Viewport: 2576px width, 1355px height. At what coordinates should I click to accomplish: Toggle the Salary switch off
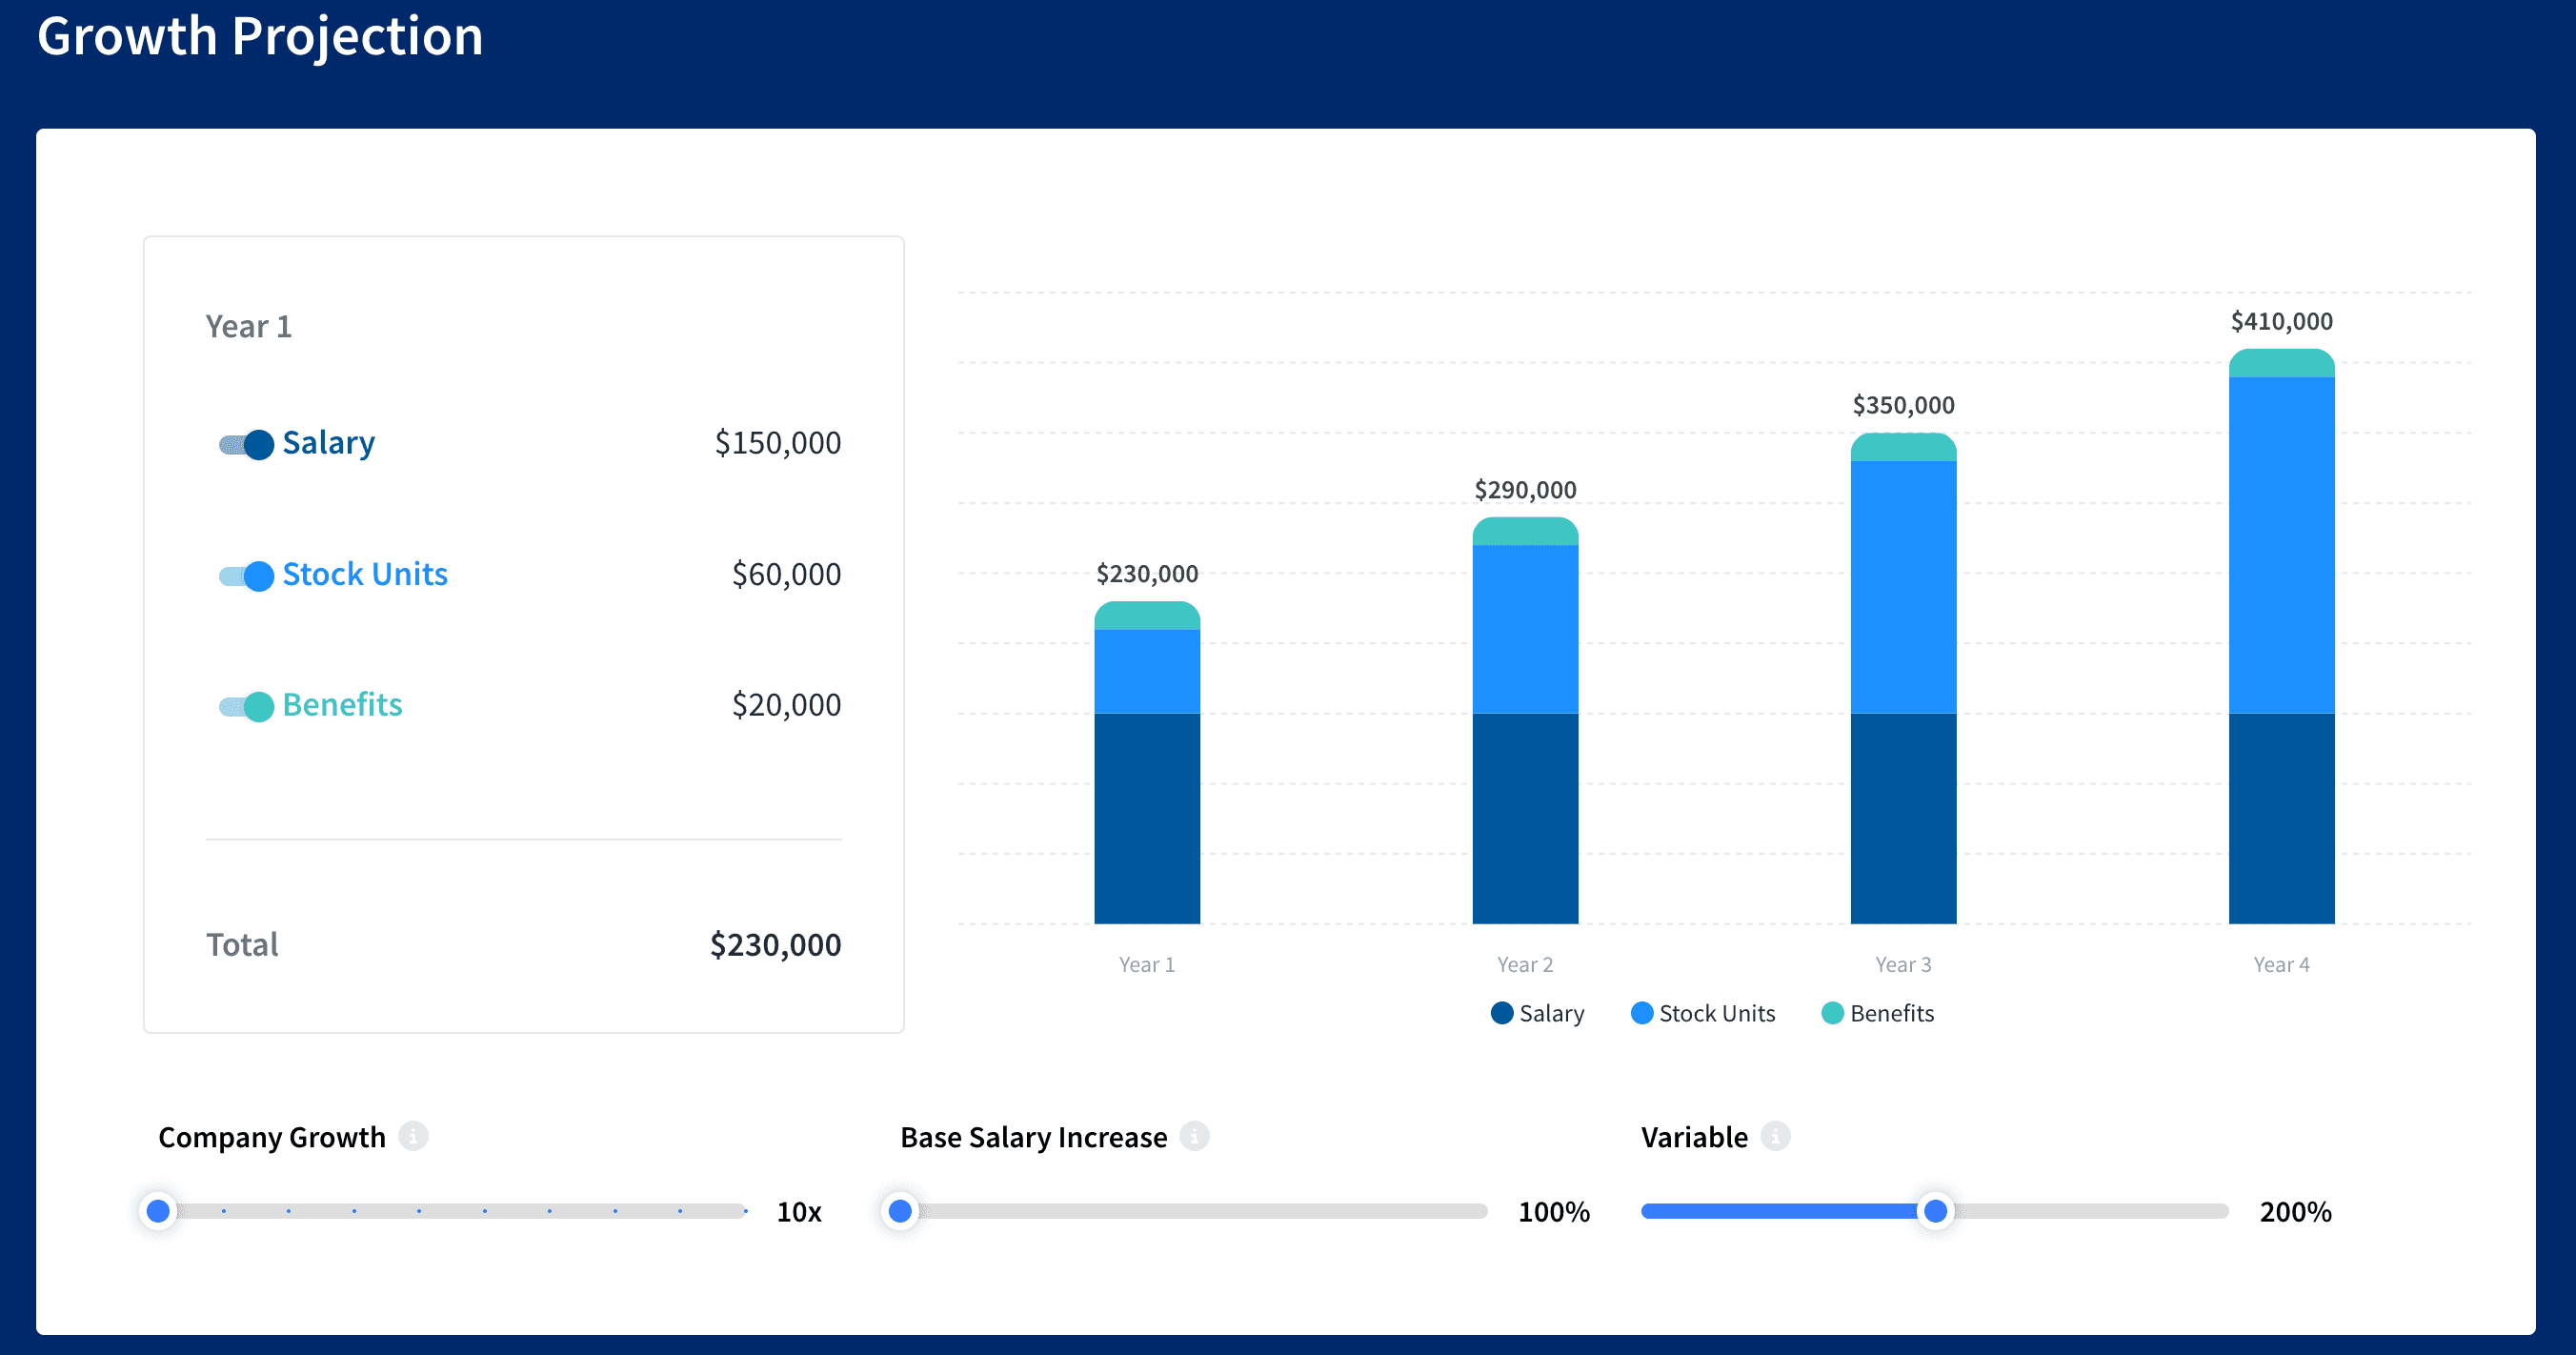(246, 444)
